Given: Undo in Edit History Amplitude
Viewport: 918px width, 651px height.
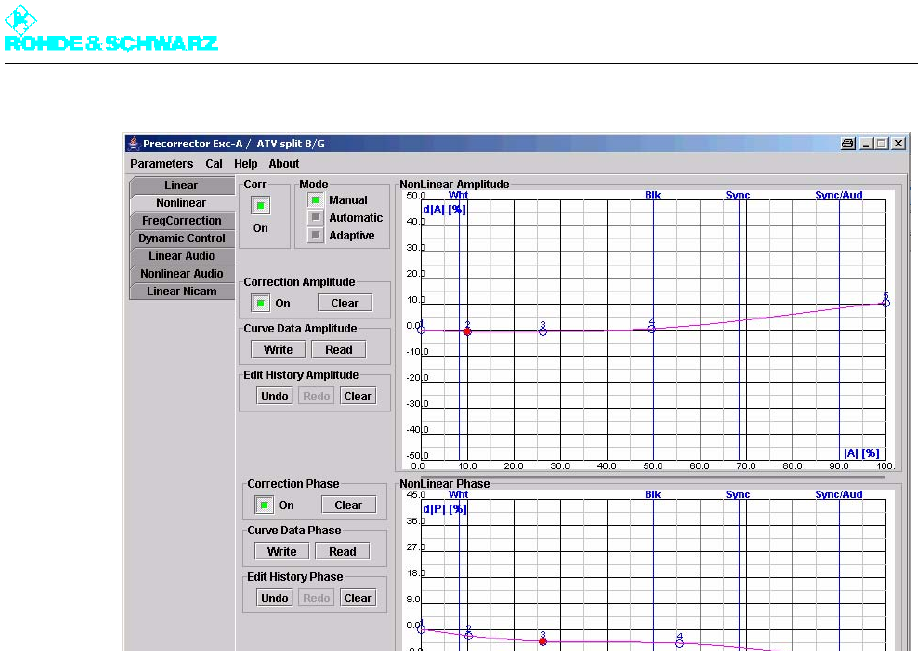Looking at the screenshot, I should (275, 396).
